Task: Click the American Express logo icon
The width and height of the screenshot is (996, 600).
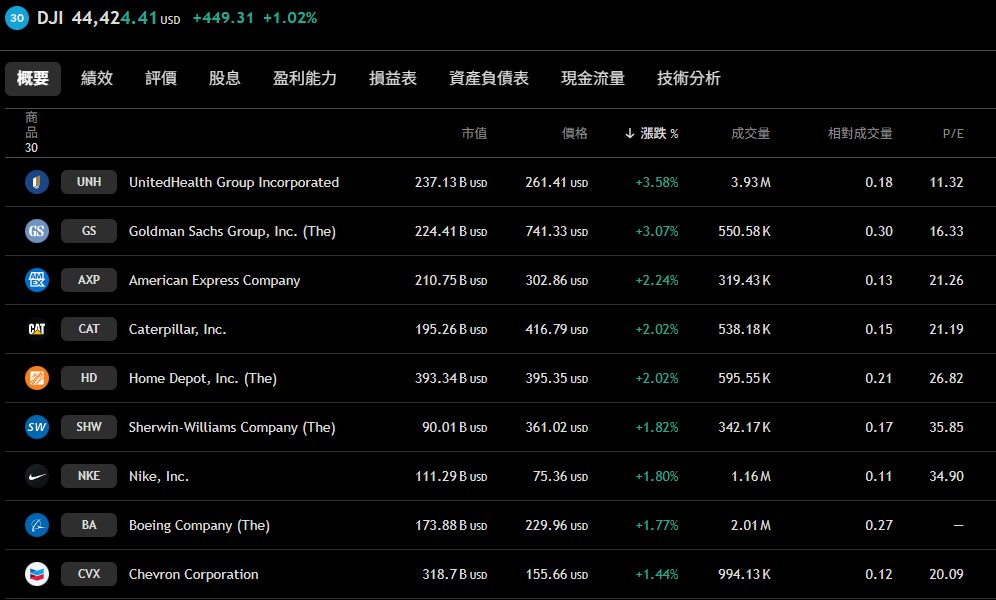Action: pyautogui.click(x=37, y=280)
